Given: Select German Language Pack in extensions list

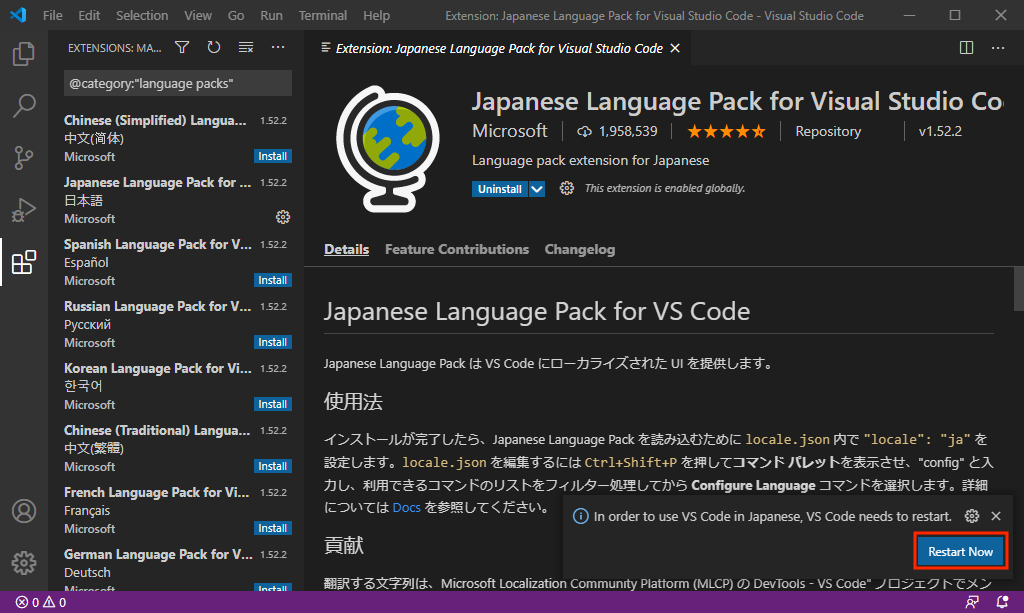Looking at the screenshot, I should [x=176, y=569].
